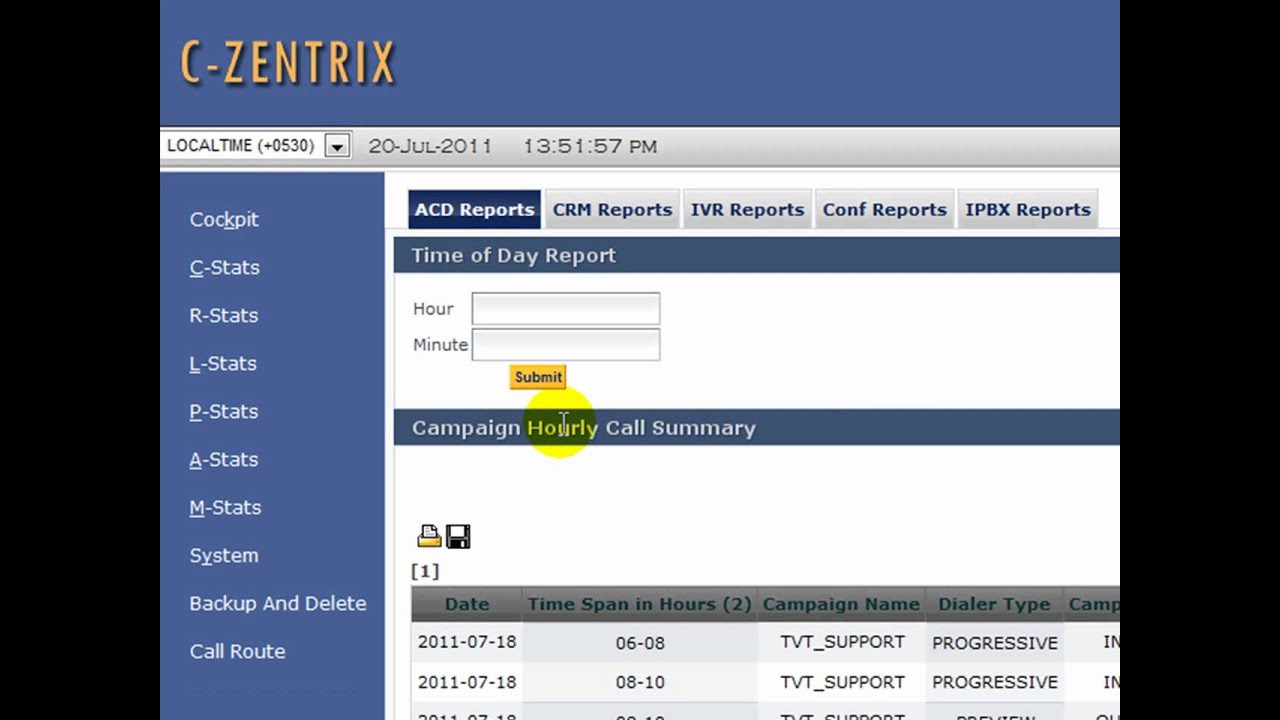Click the floppy disk save icon
This screenshot has width=1280, height=720.
[x=458, y=537]
